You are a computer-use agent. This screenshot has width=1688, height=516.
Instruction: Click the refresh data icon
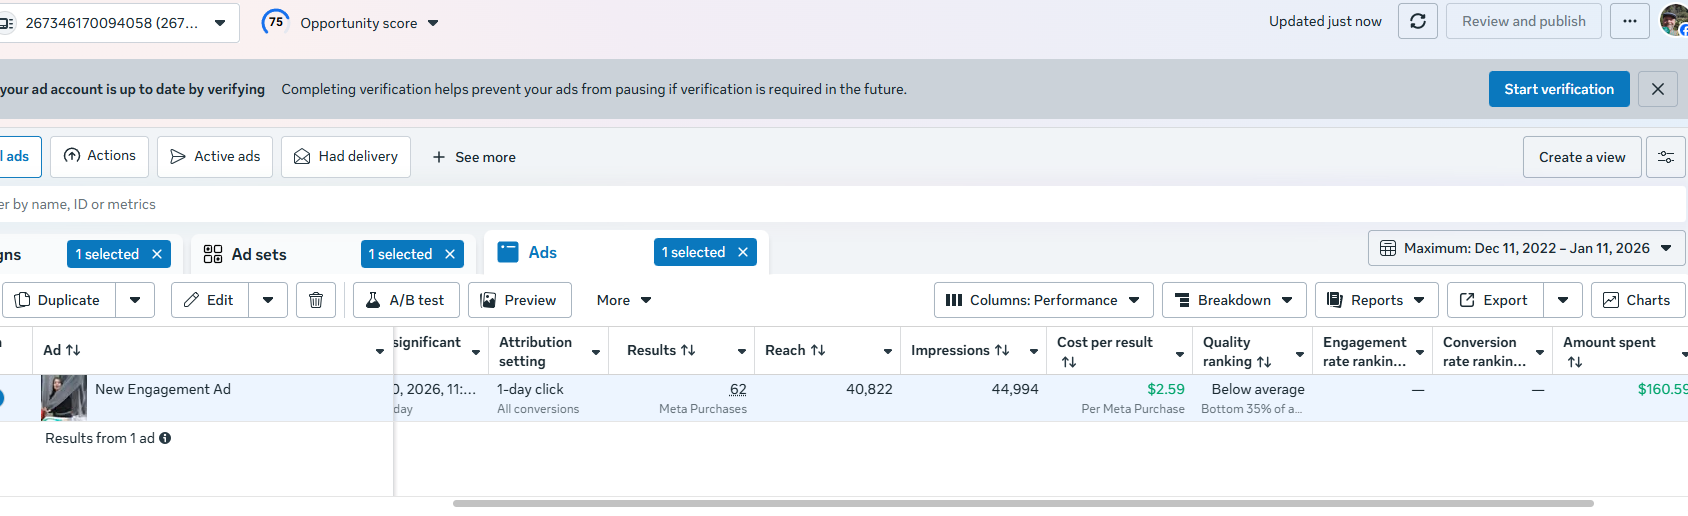click(1418, 21)
